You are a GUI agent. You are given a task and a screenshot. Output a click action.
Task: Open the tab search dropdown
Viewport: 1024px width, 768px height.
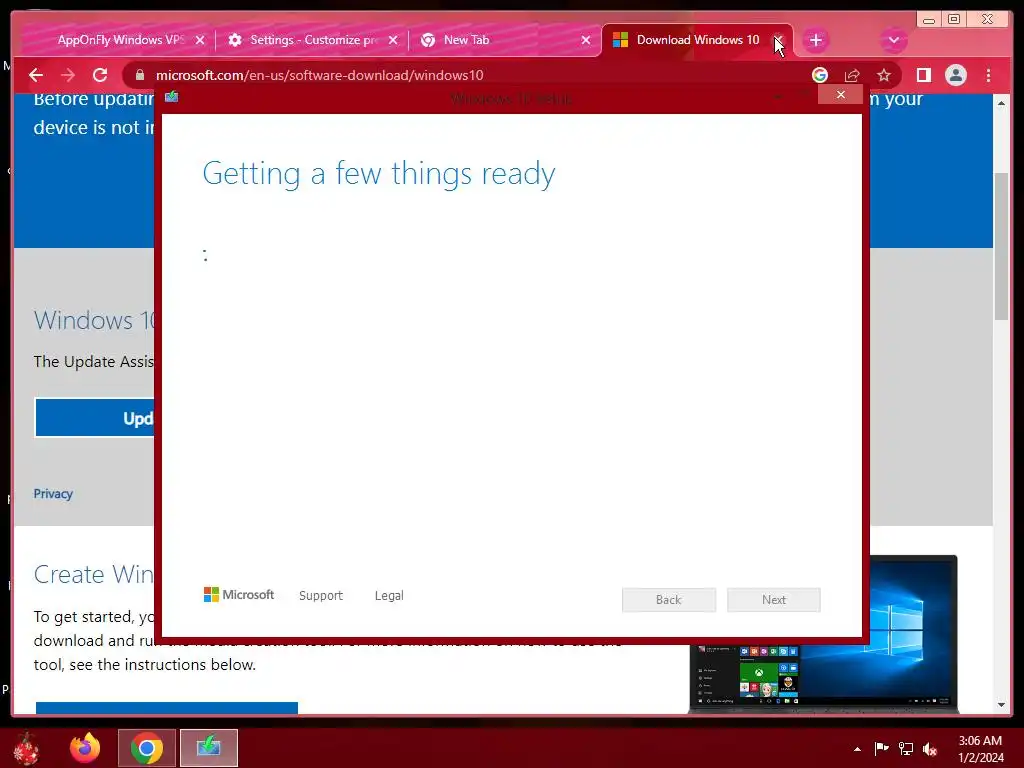coord(893,40)
